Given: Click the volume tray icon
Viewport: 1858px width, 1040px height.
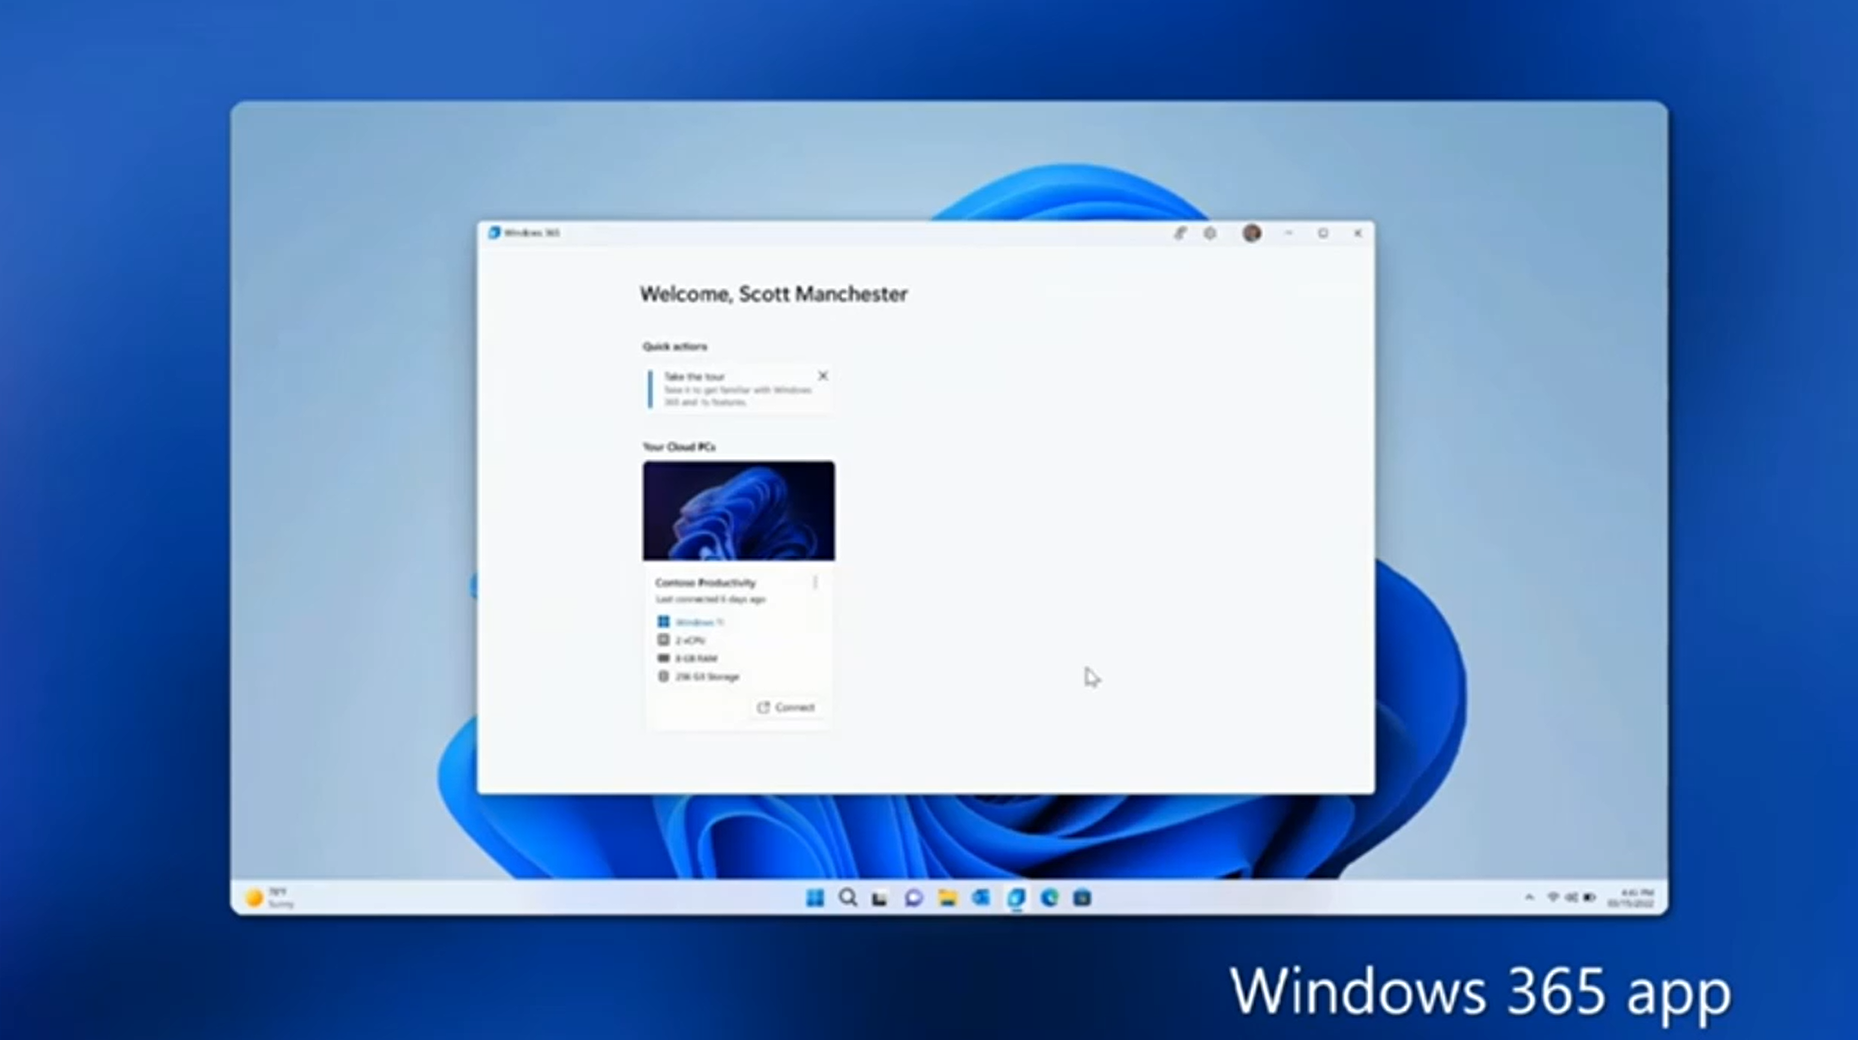Looking at the screenshot, I should [1571, 898].
